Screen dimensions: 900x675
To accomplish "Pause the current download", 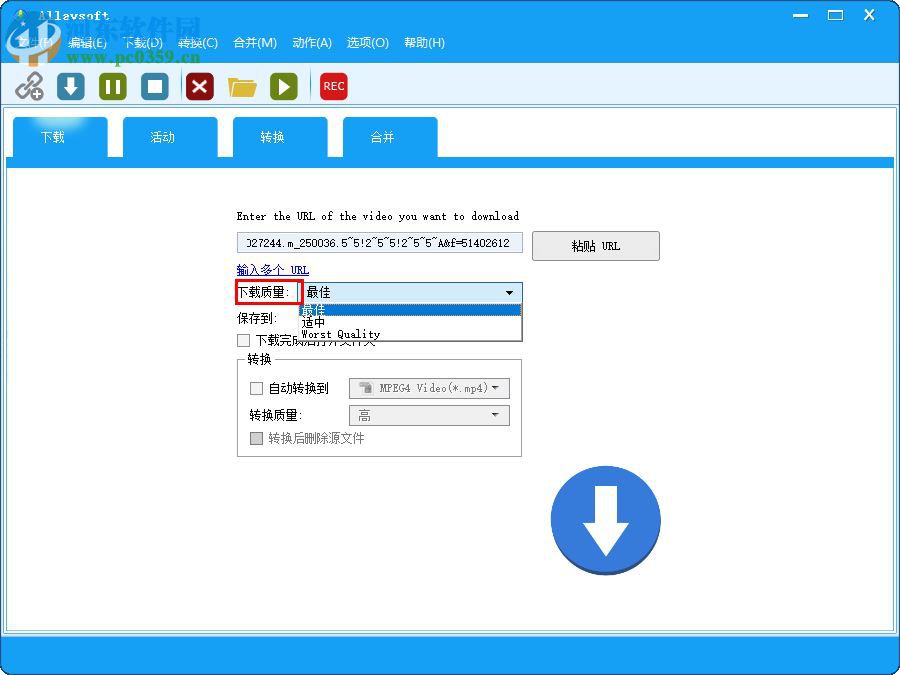I will pyautogui.click(x=112, y=87).
